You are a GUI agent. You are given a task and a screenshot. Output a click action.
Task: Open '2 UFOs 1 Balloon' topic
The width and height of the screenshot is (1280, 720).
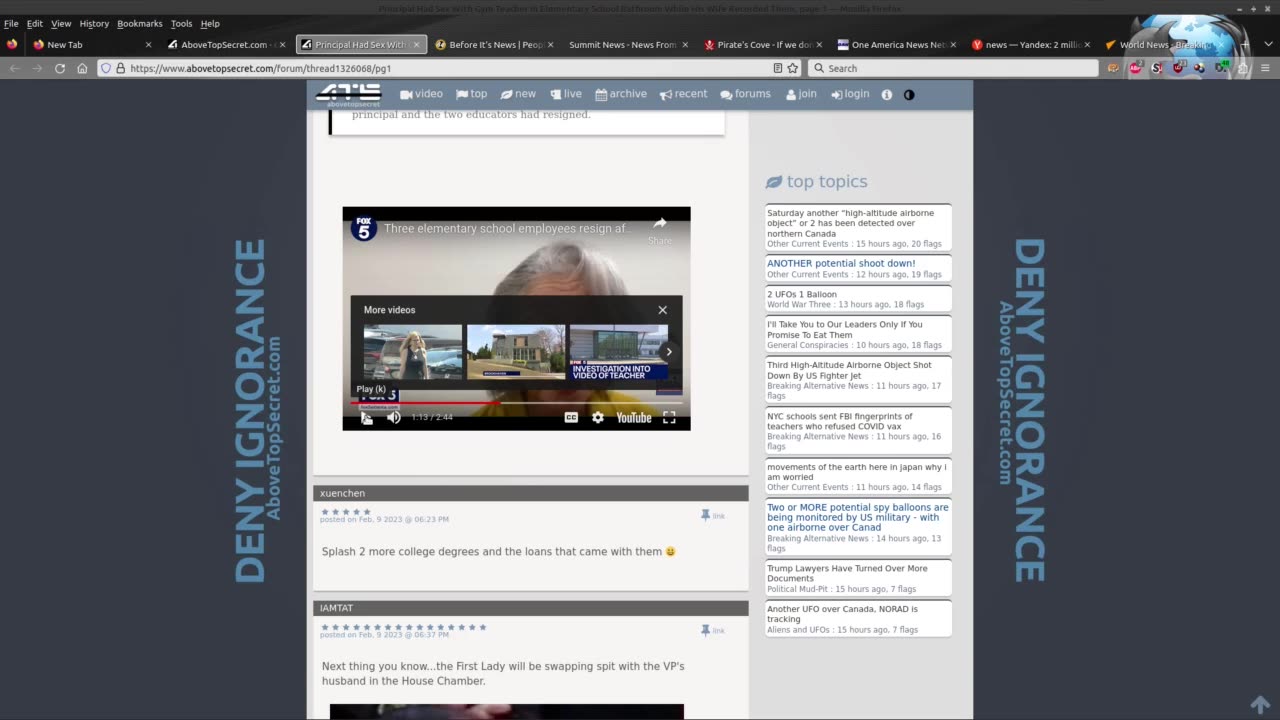[802, 294]
